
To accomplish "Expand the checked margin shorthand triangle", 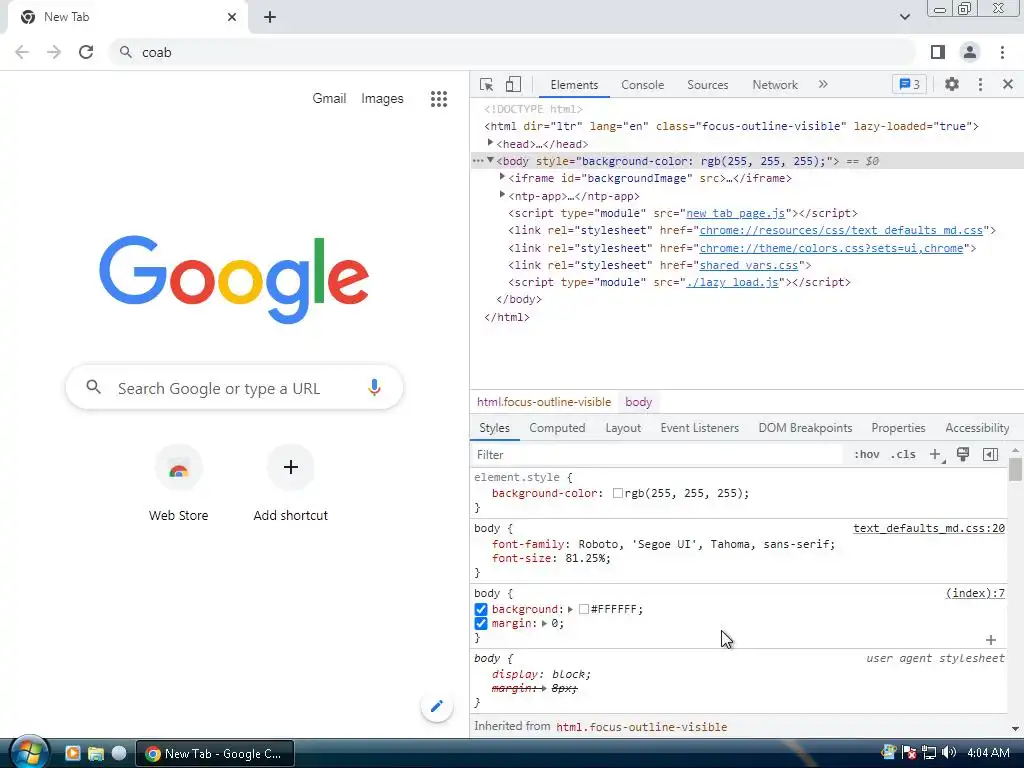I will [x=544, y=624].
